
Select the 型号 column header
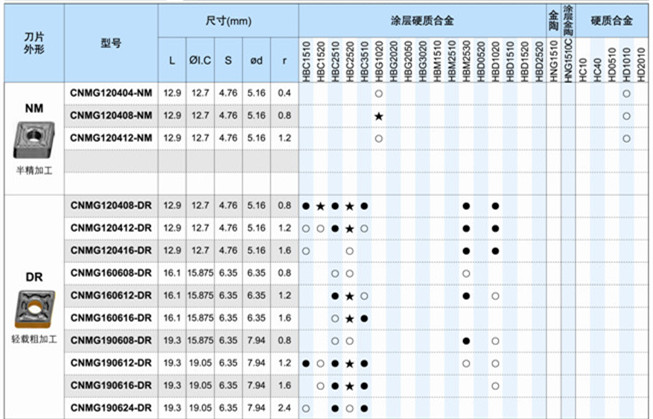tap(111, 44)
